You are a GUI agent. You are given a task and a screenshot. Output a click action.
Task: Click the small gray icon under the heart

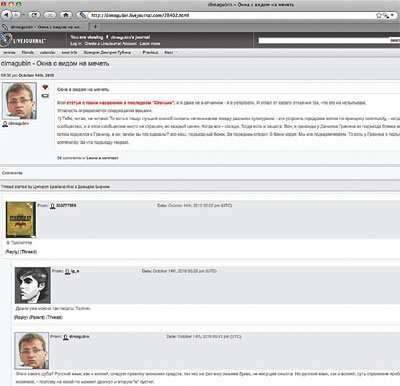(45, 96)
